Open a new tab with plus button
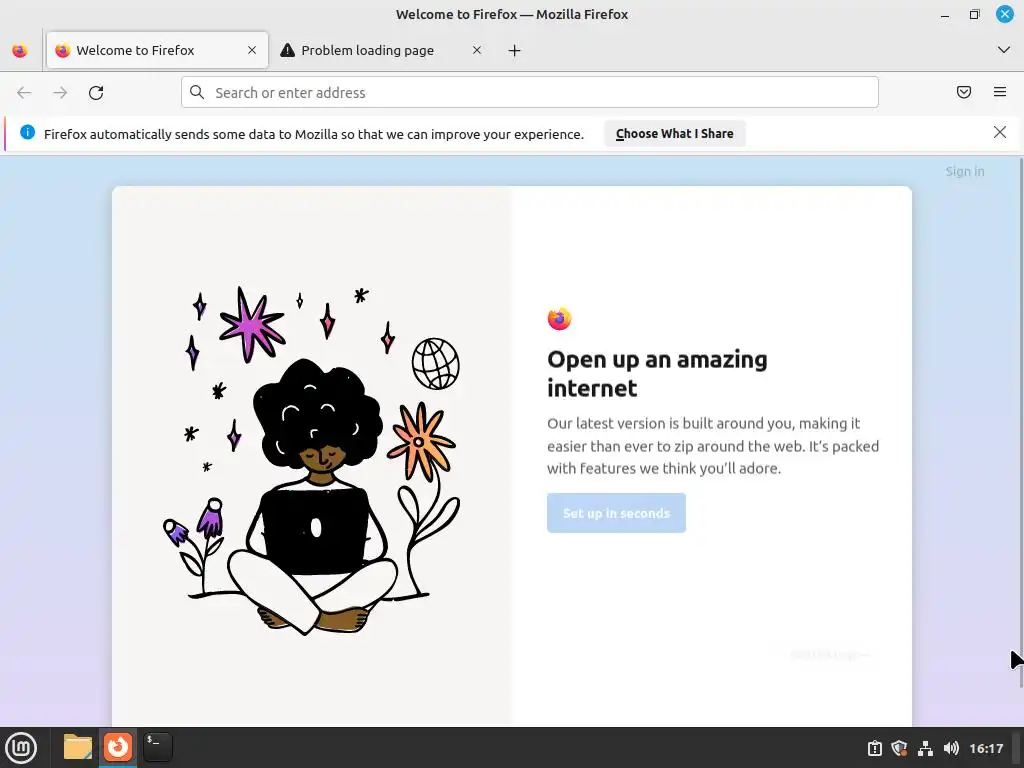Image resolution: width=1024 pixels, height=768 pixels. [515, 50]
